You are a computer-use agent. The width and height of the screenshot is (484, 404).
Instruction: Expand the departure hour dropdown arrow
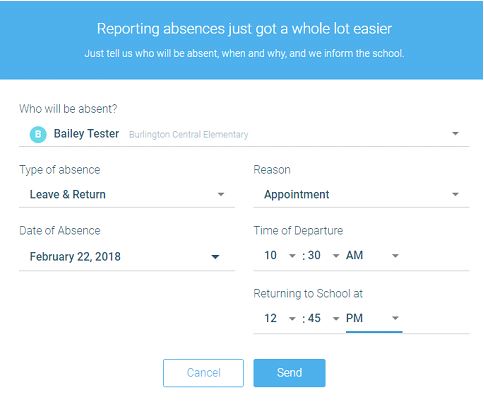292,256
